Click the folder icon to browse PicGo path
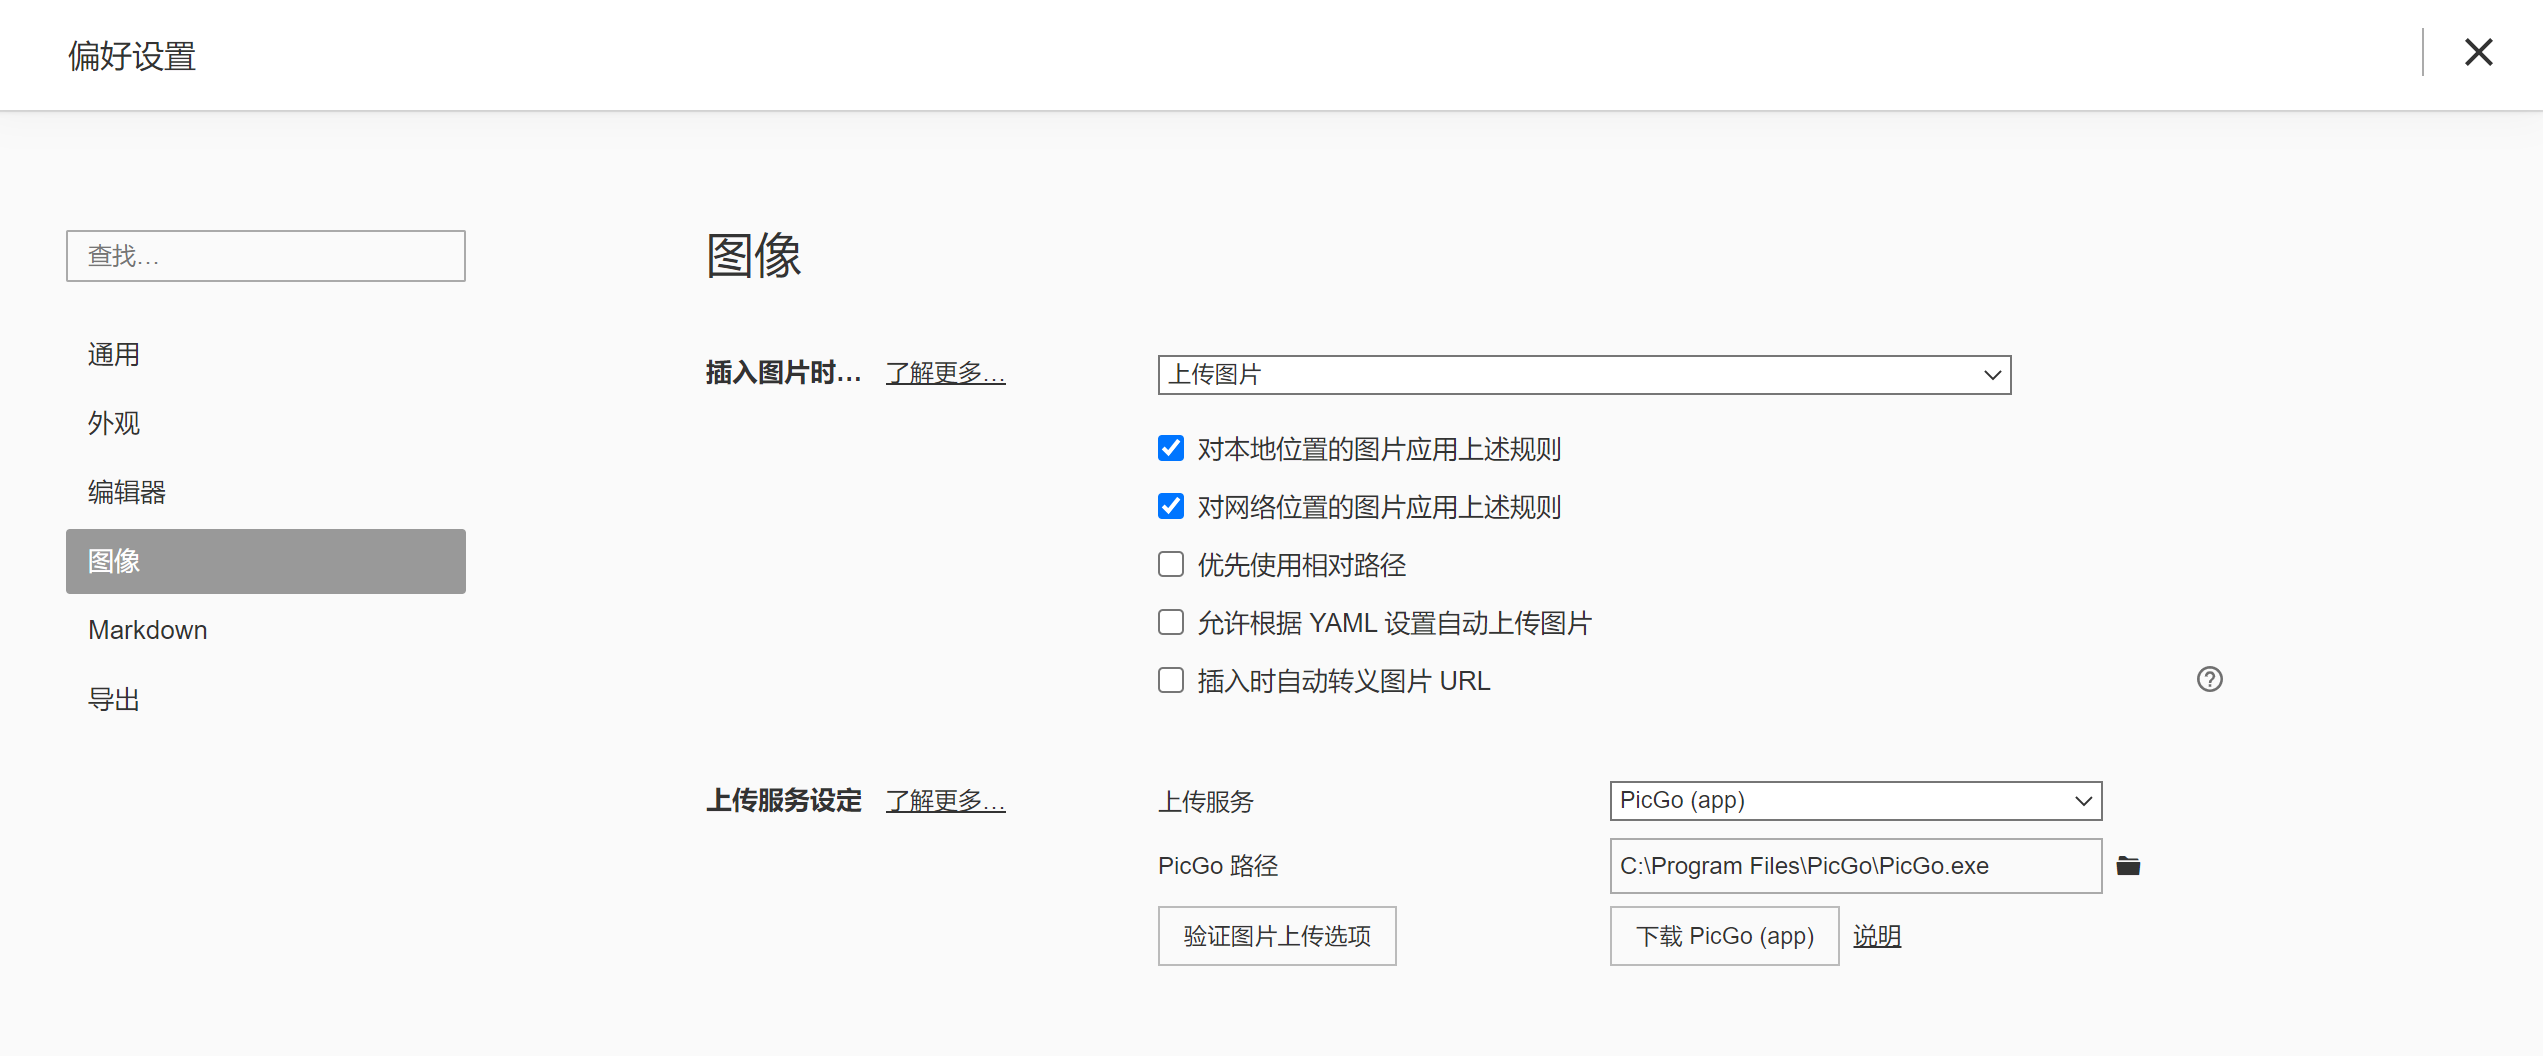This screenshot has height=1056, width=2543. tap(2128, 866)
